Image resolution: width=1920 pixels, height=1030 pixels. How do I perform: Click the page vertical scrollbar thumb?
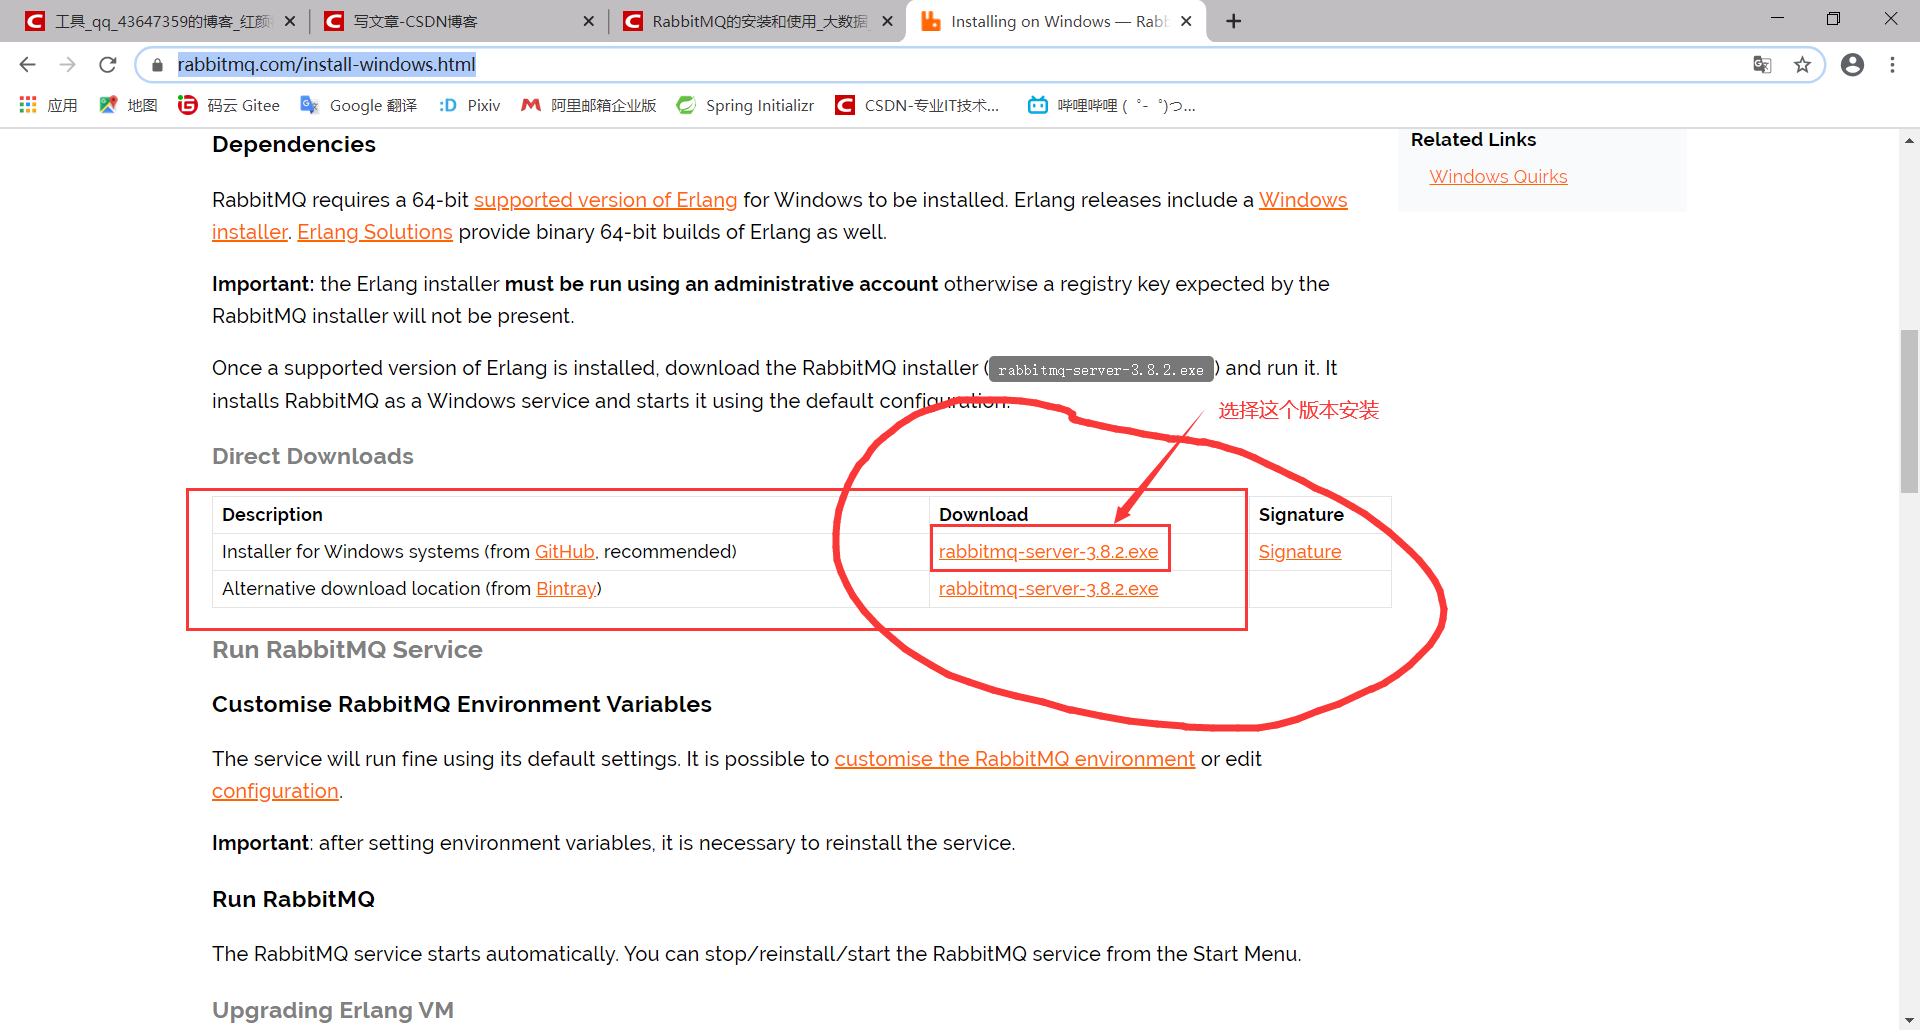[x=1909, y=410]
